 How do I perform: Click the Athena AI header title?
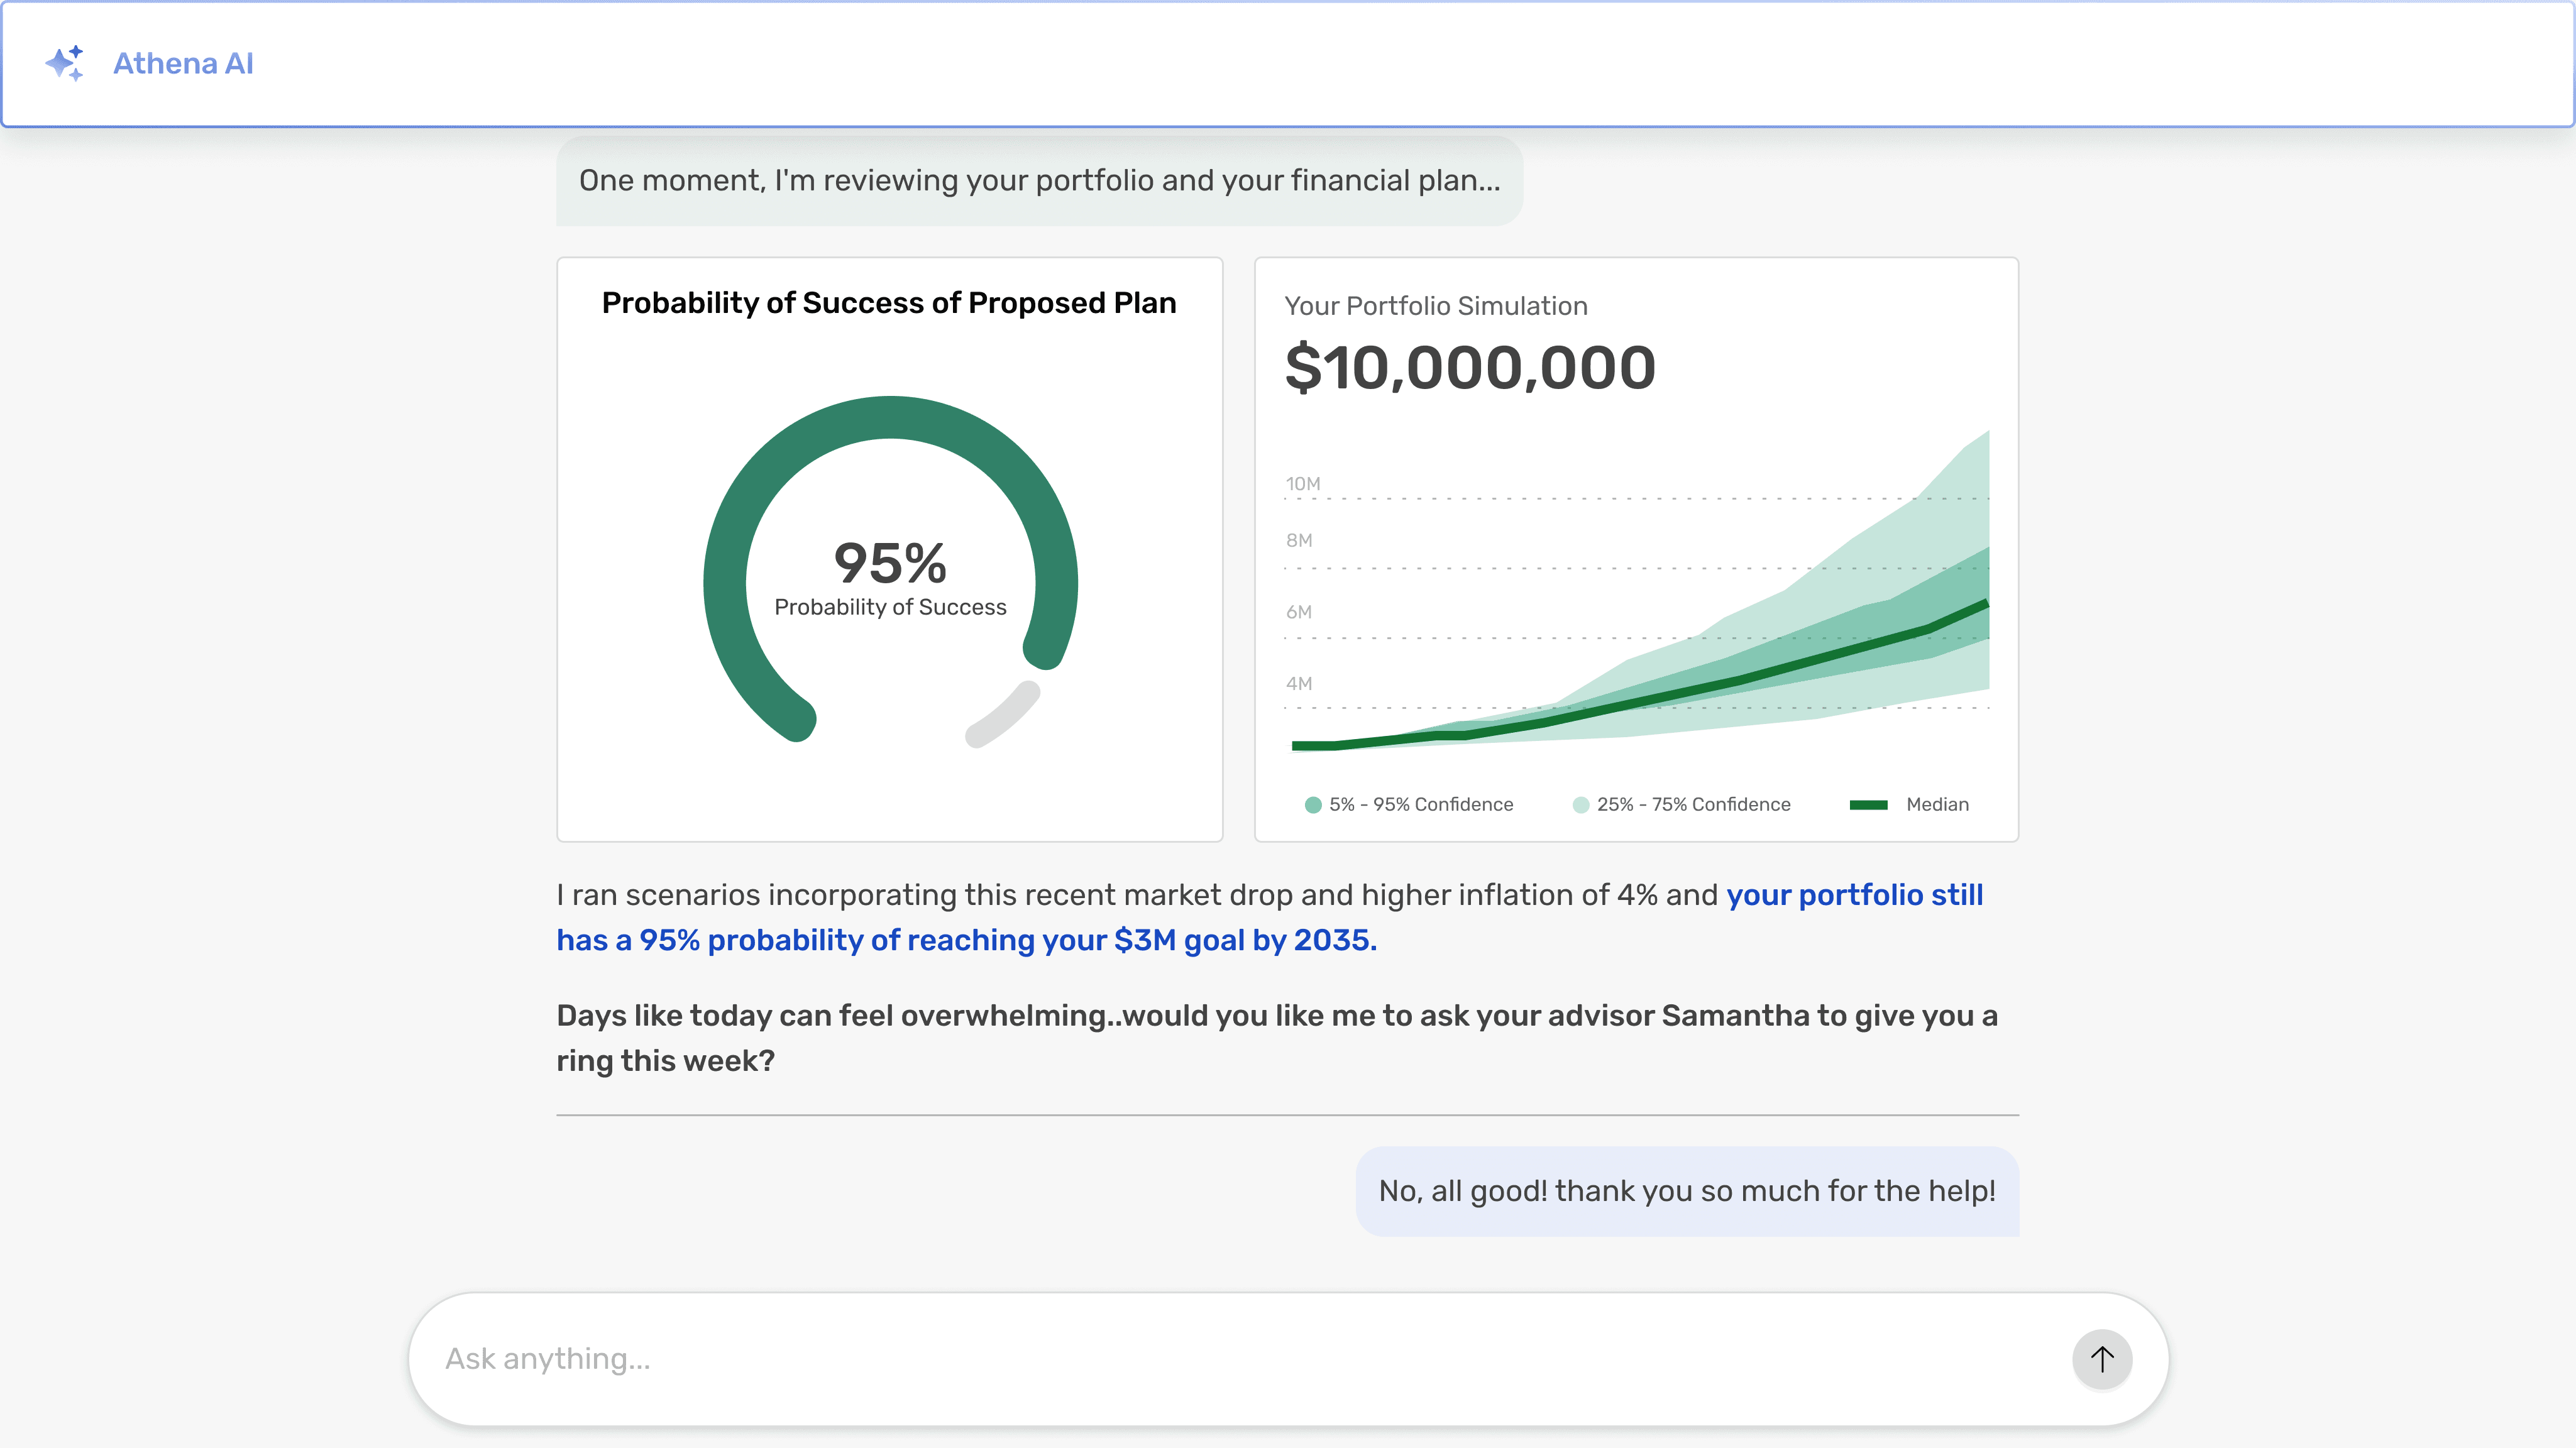point(183,63)
